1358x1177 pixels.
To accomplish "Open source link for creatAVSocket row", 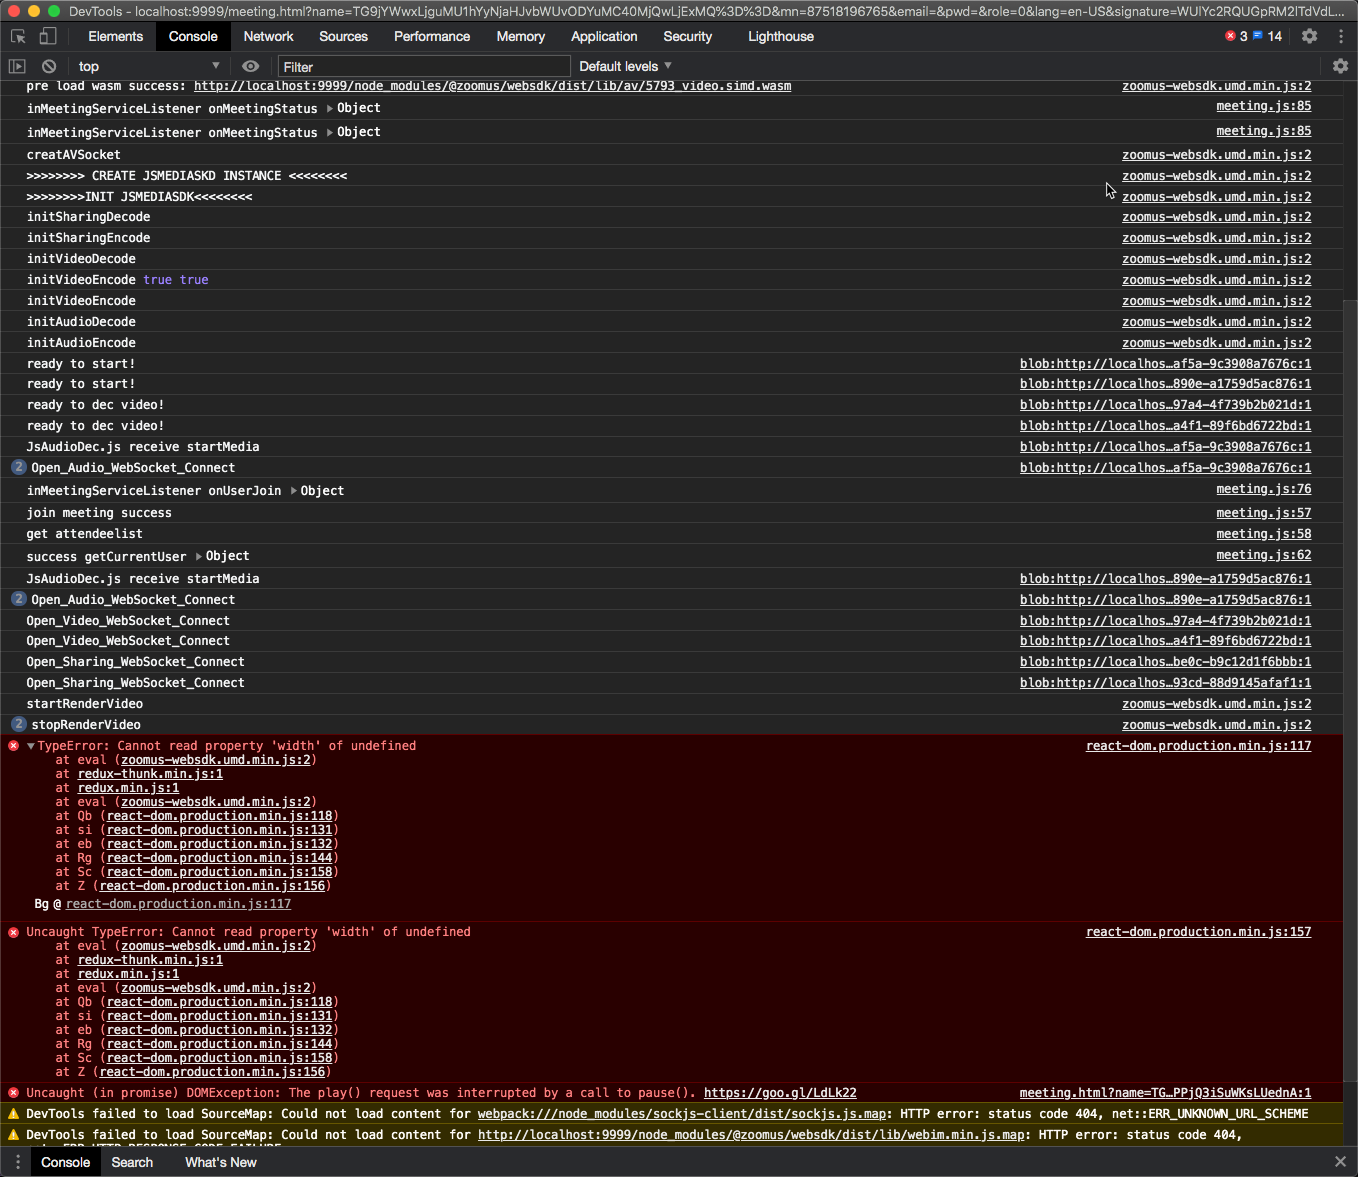I will tap(1217, 155).
